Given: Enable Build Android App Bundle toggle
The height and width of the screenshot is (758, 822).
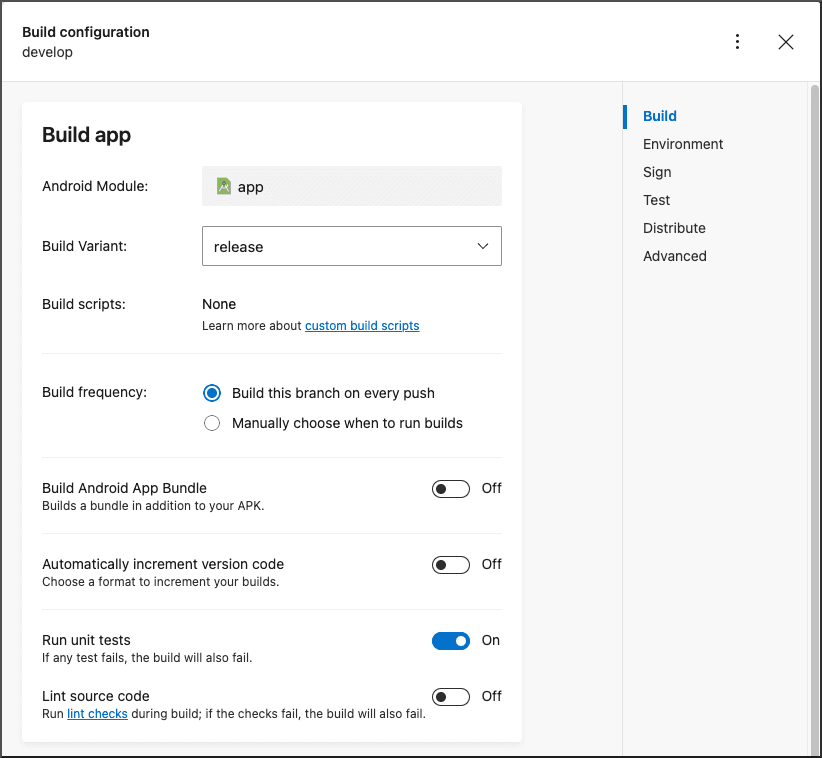Looking at the screenshot, I should [451, 489].
